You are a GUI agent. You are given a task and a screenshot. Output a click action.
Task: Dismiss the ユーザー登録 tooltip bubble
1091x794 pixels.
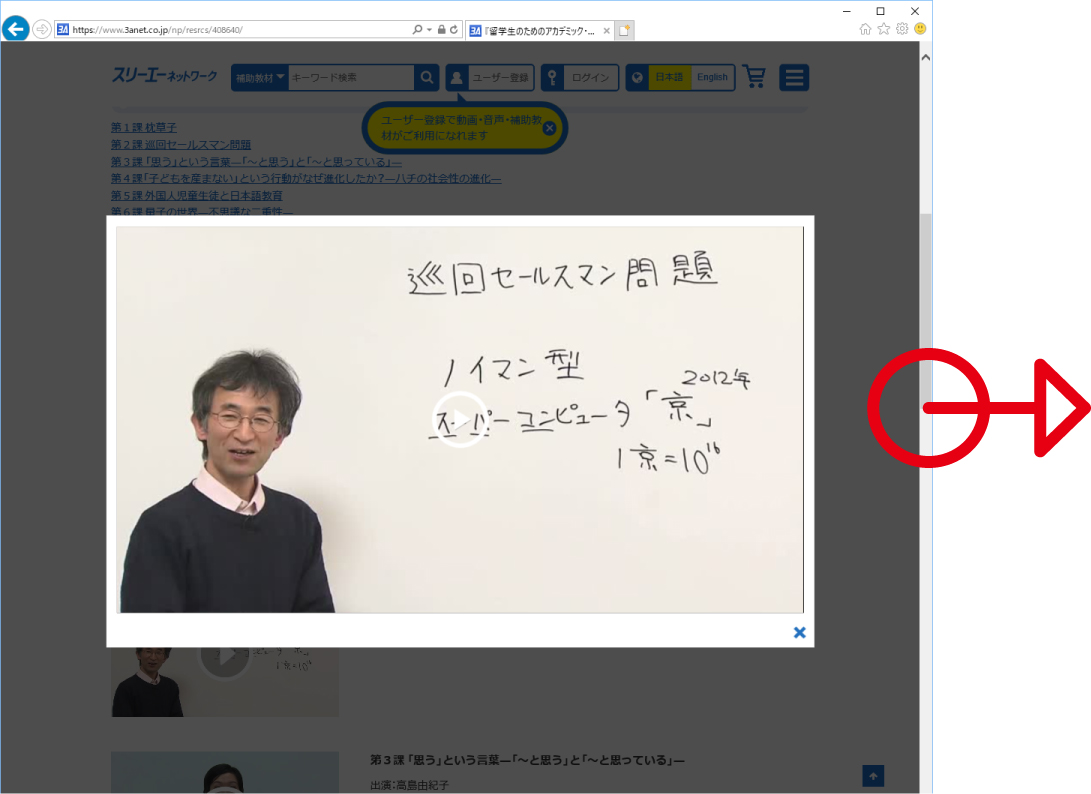550,128
